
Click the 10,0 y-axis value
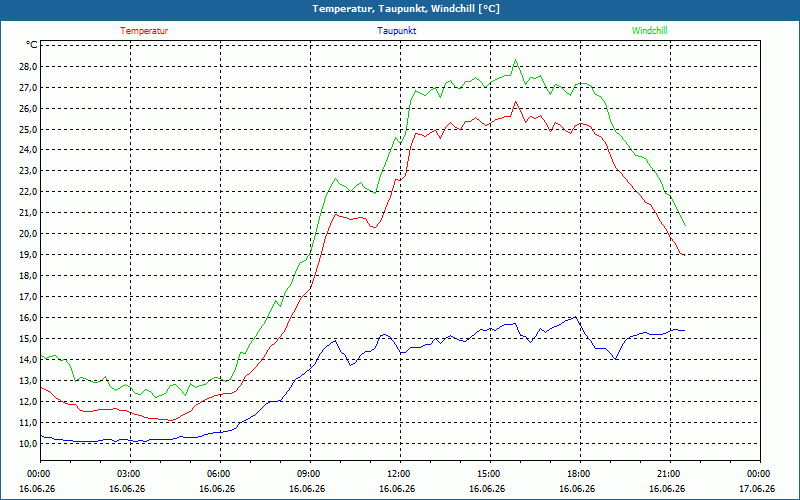(x=28, y=443)
